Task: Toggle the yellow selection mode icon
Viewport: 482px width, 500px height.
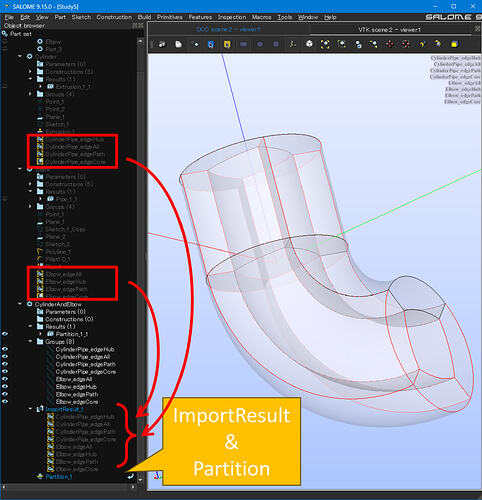Action: 227,44
